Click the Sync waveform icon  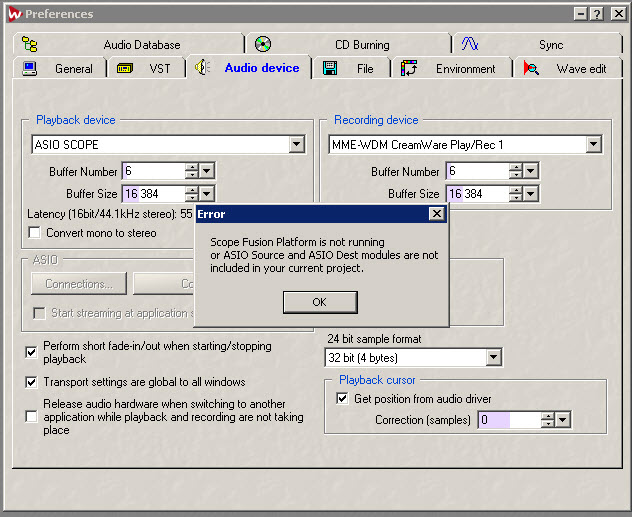point(469,44)
